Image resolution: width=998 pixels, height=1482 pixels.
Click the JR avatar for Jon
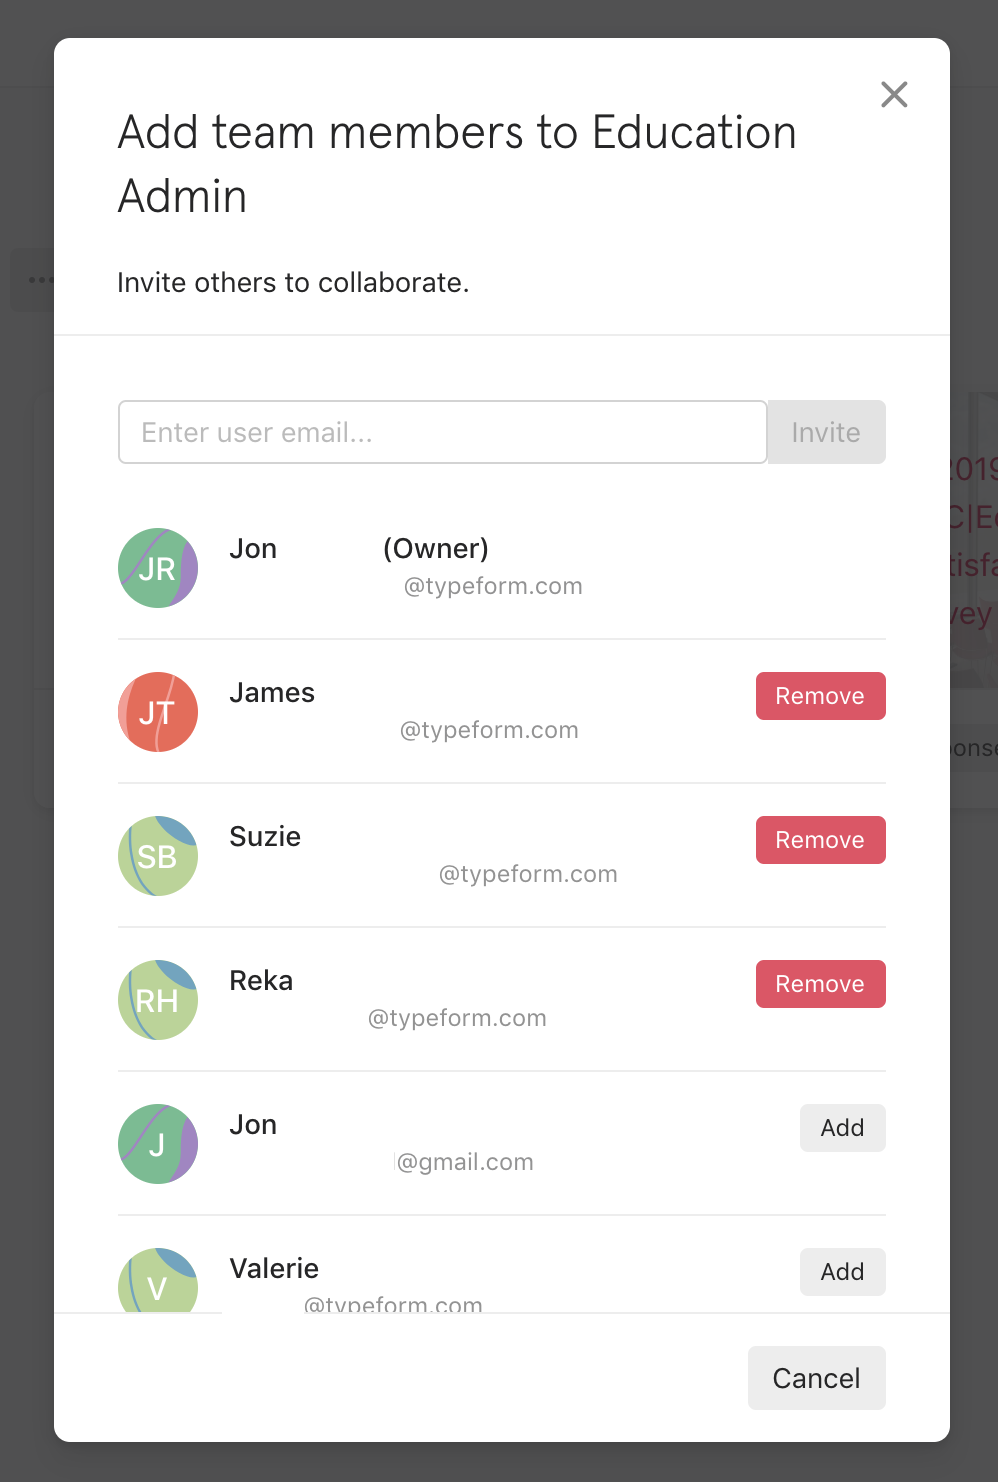pyautogui.click(x=158, y=568)
